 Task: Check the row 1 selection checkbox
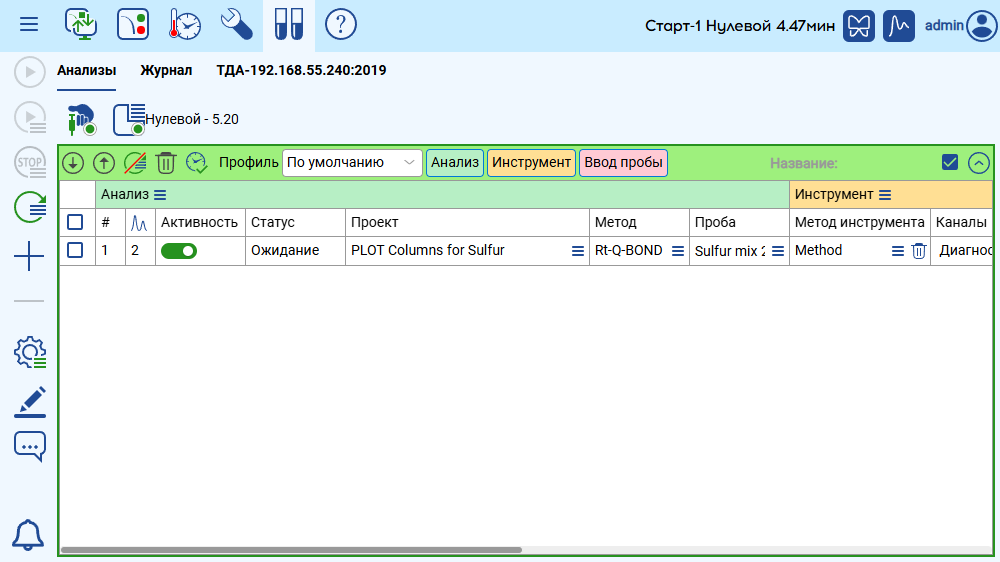coord(75,251)
